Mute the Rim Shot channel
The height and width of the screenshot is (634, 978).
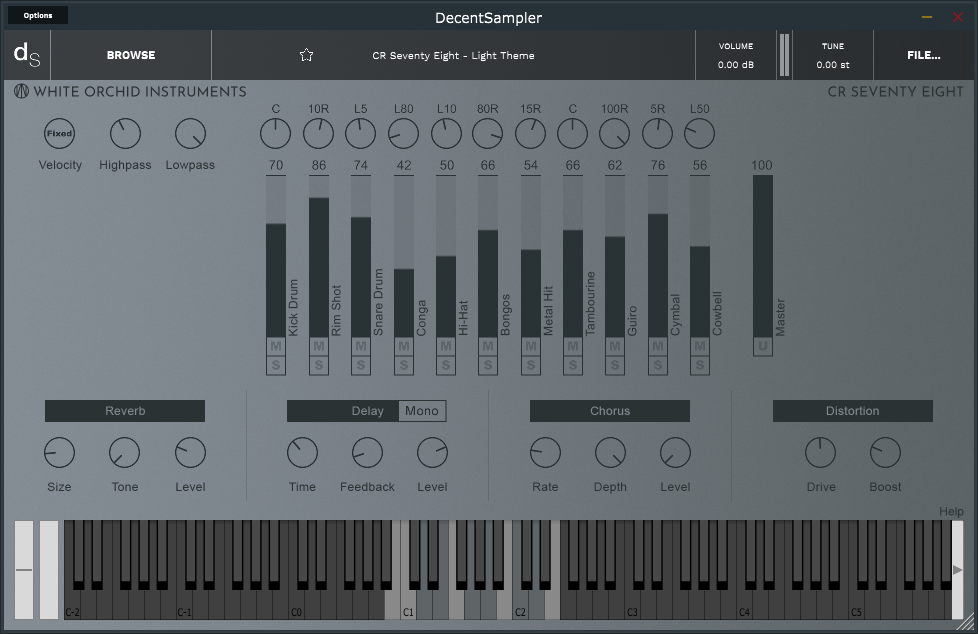click(x=319, y=346)
